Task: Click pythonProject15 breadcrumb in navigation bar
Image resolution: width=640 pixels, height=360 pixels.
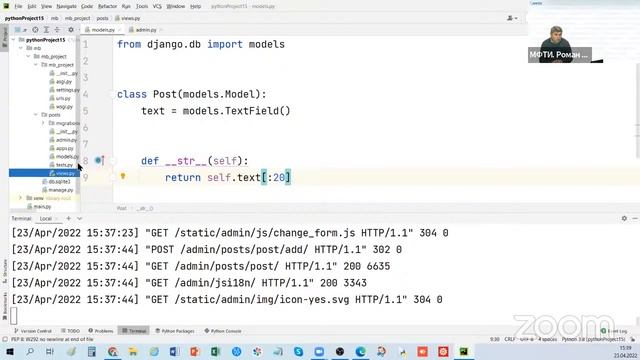Action: pyautogui.click(x=24, y=18)
